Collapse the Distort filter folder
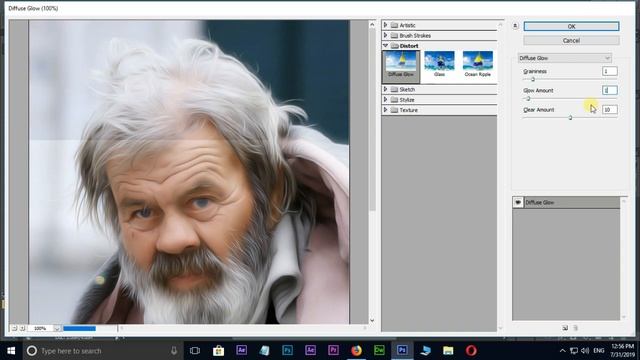The width and height of the screenshot is (640, 360). 385,46
